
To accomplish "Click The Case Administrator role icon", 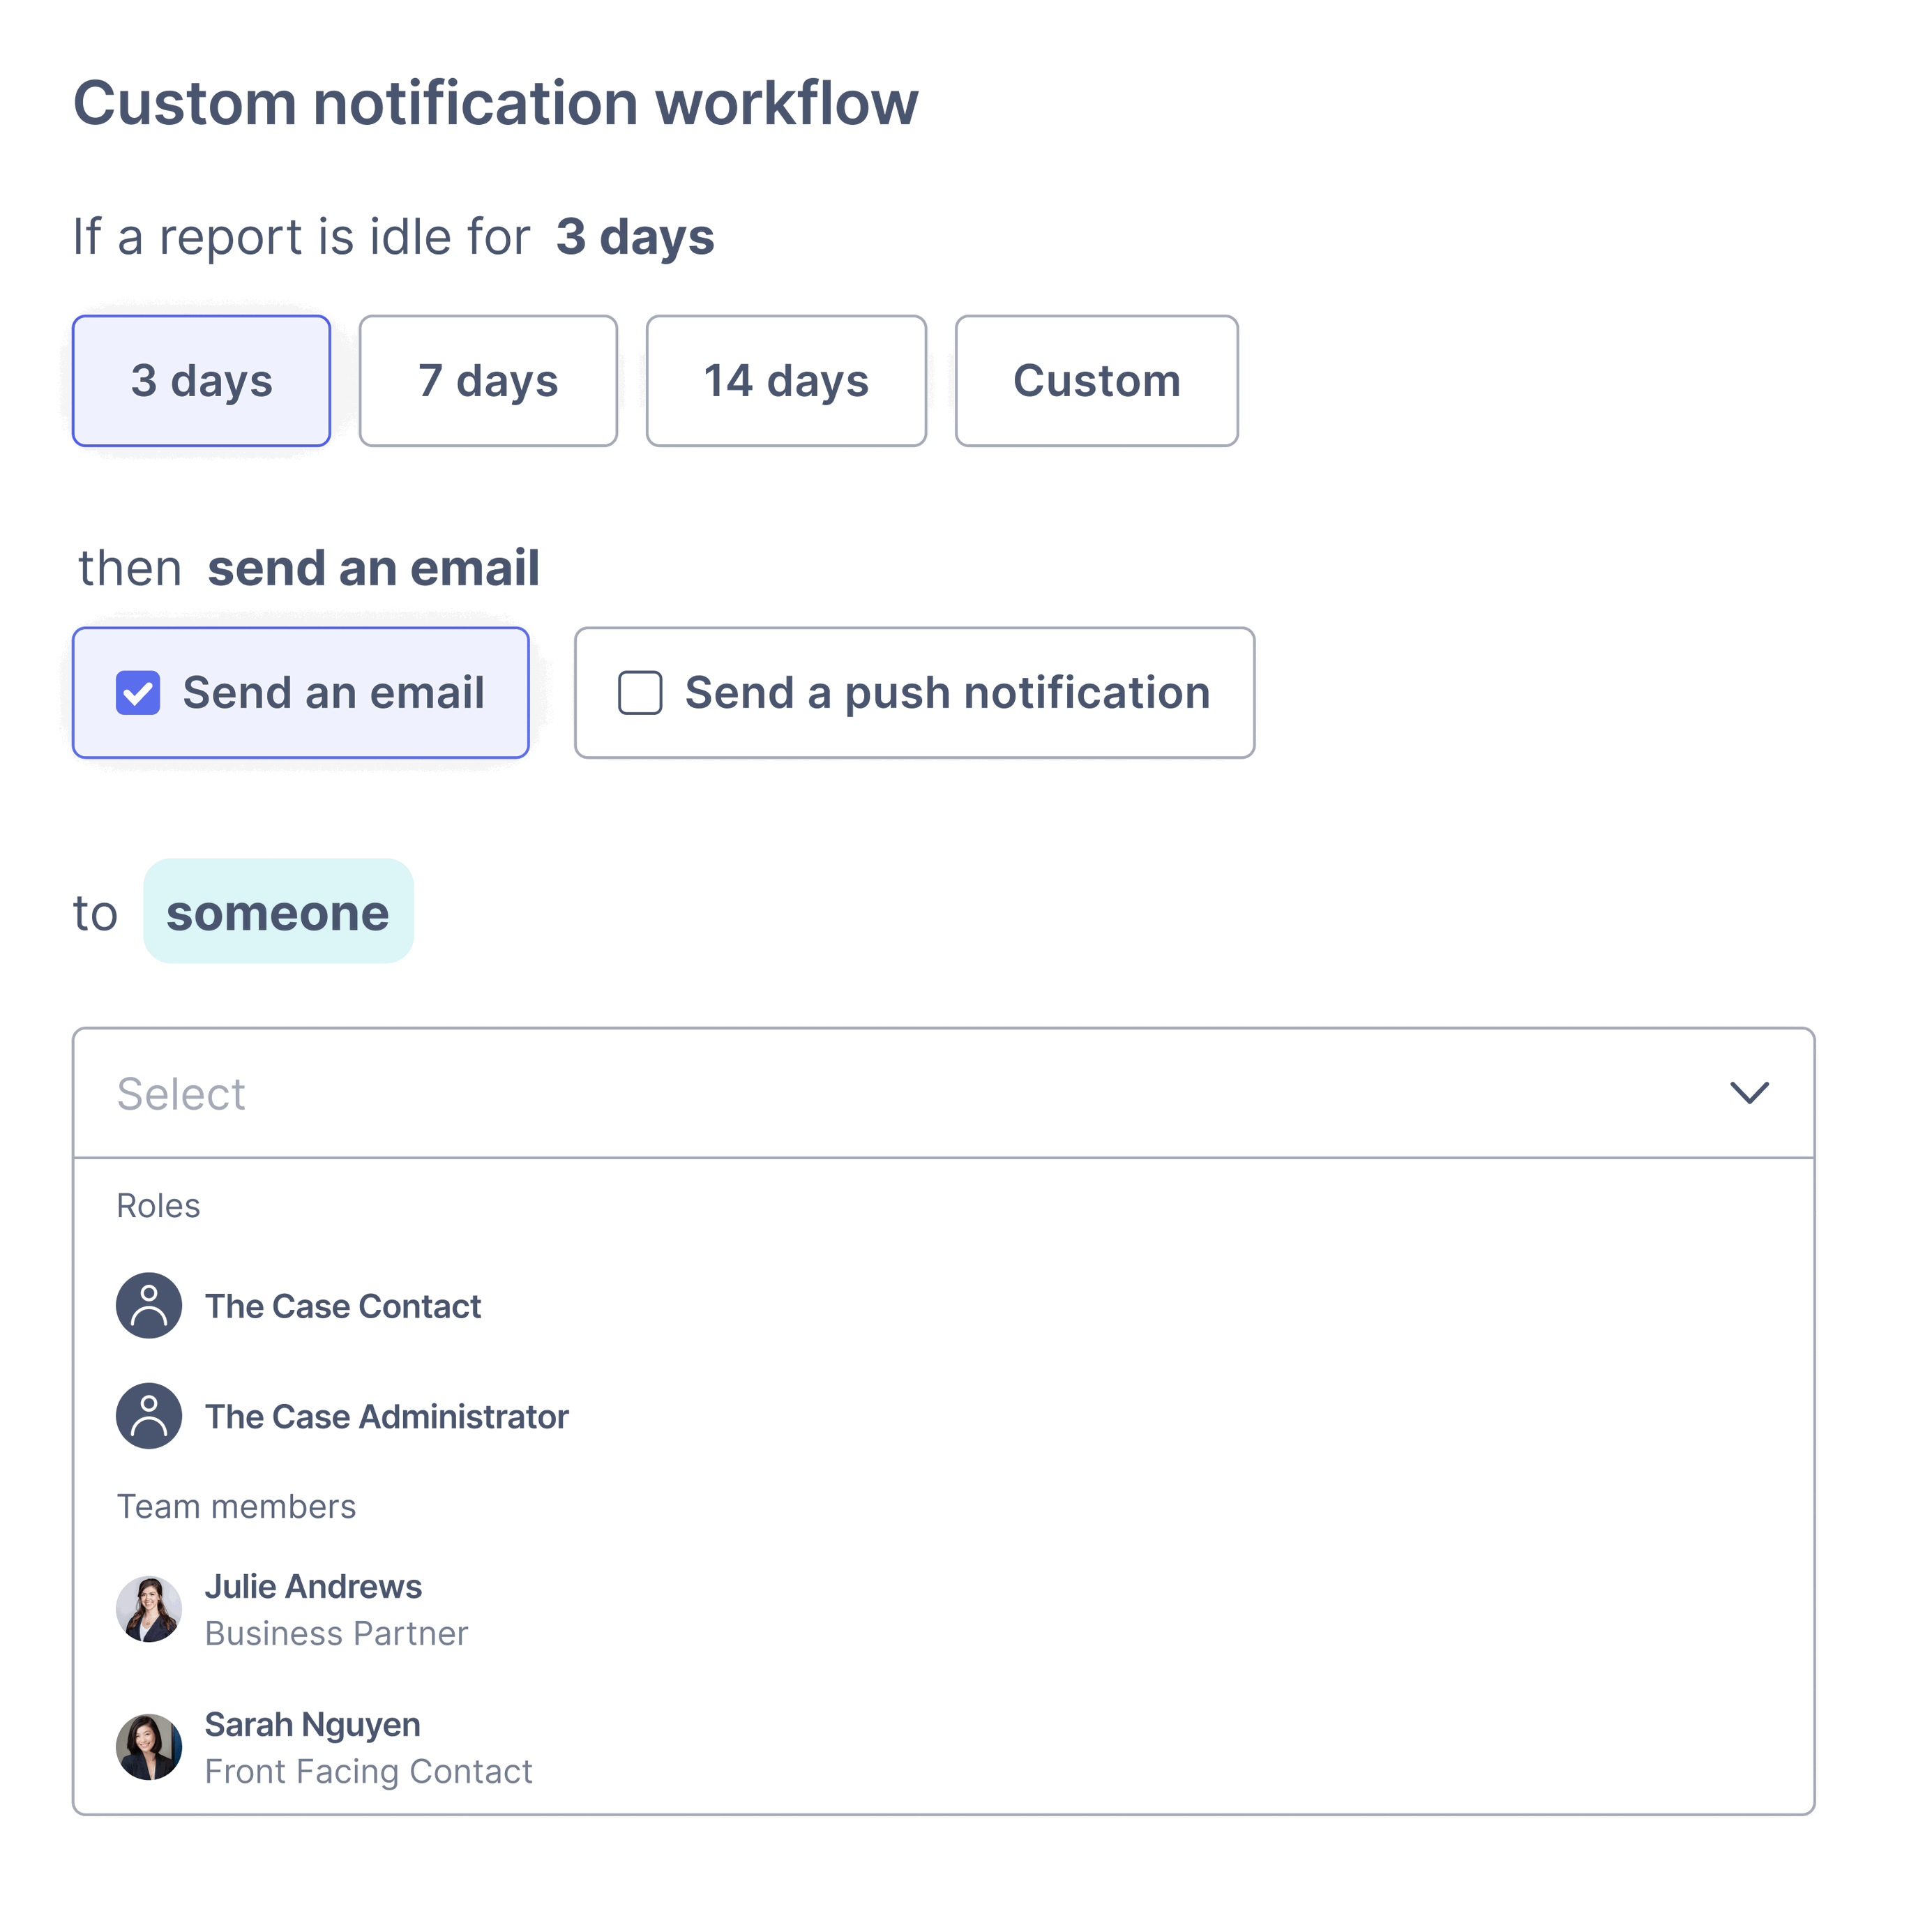I will click(148, 1416).
